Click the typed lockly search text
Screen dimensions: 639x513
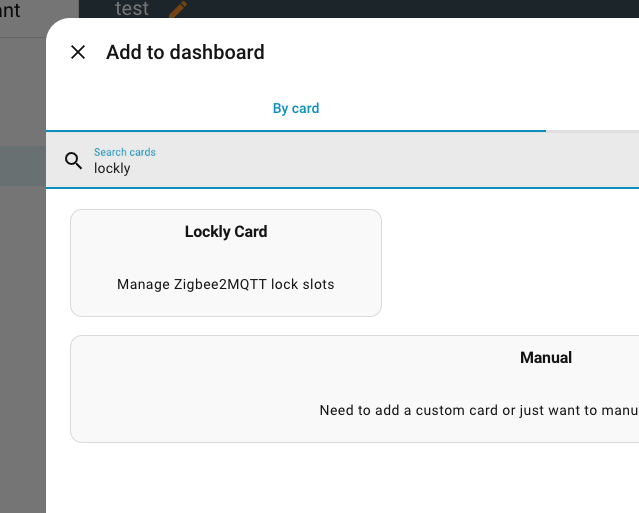click(112, 169)
